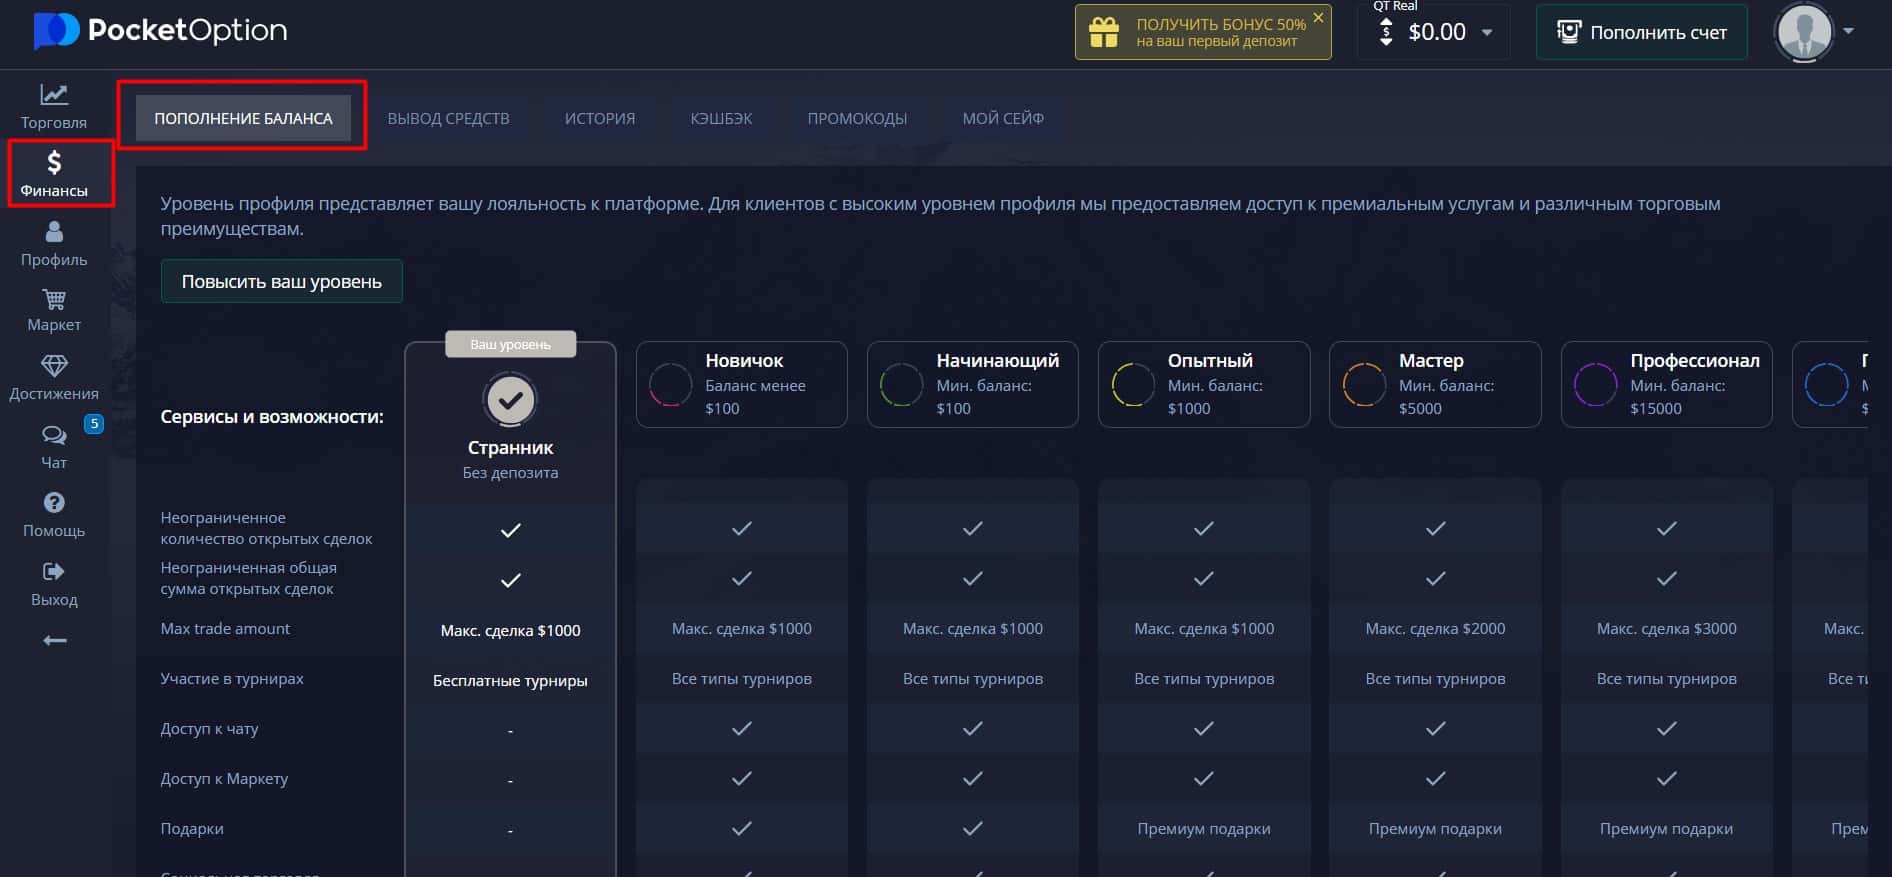
Task: Go to Профиль user icon
Action: point(54,232)
